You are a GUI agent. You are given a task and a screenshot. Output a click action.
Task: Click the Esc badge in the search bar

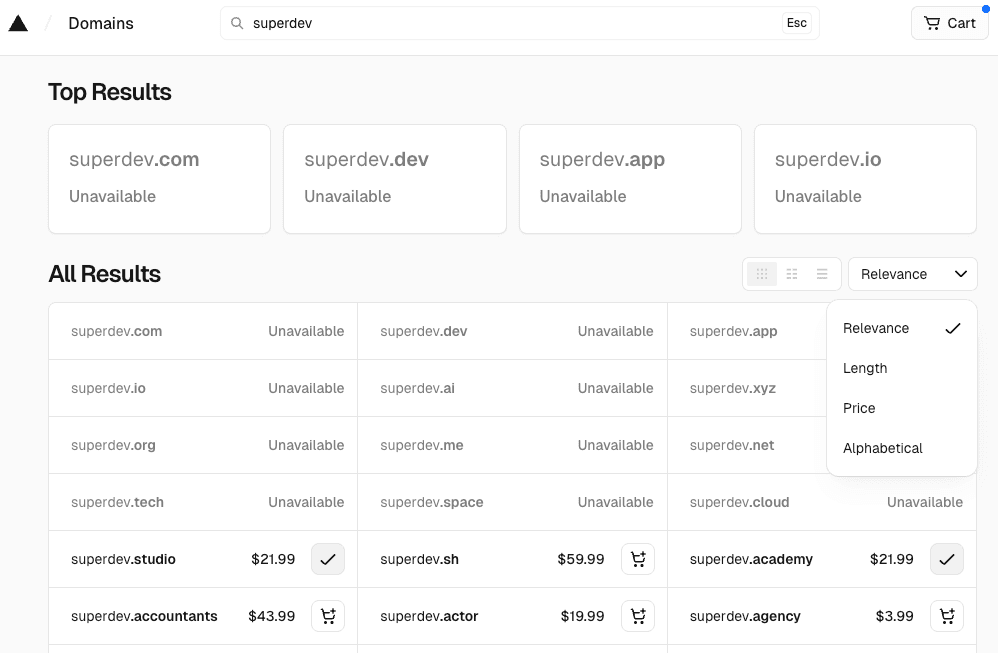click(x=797, y=22)
